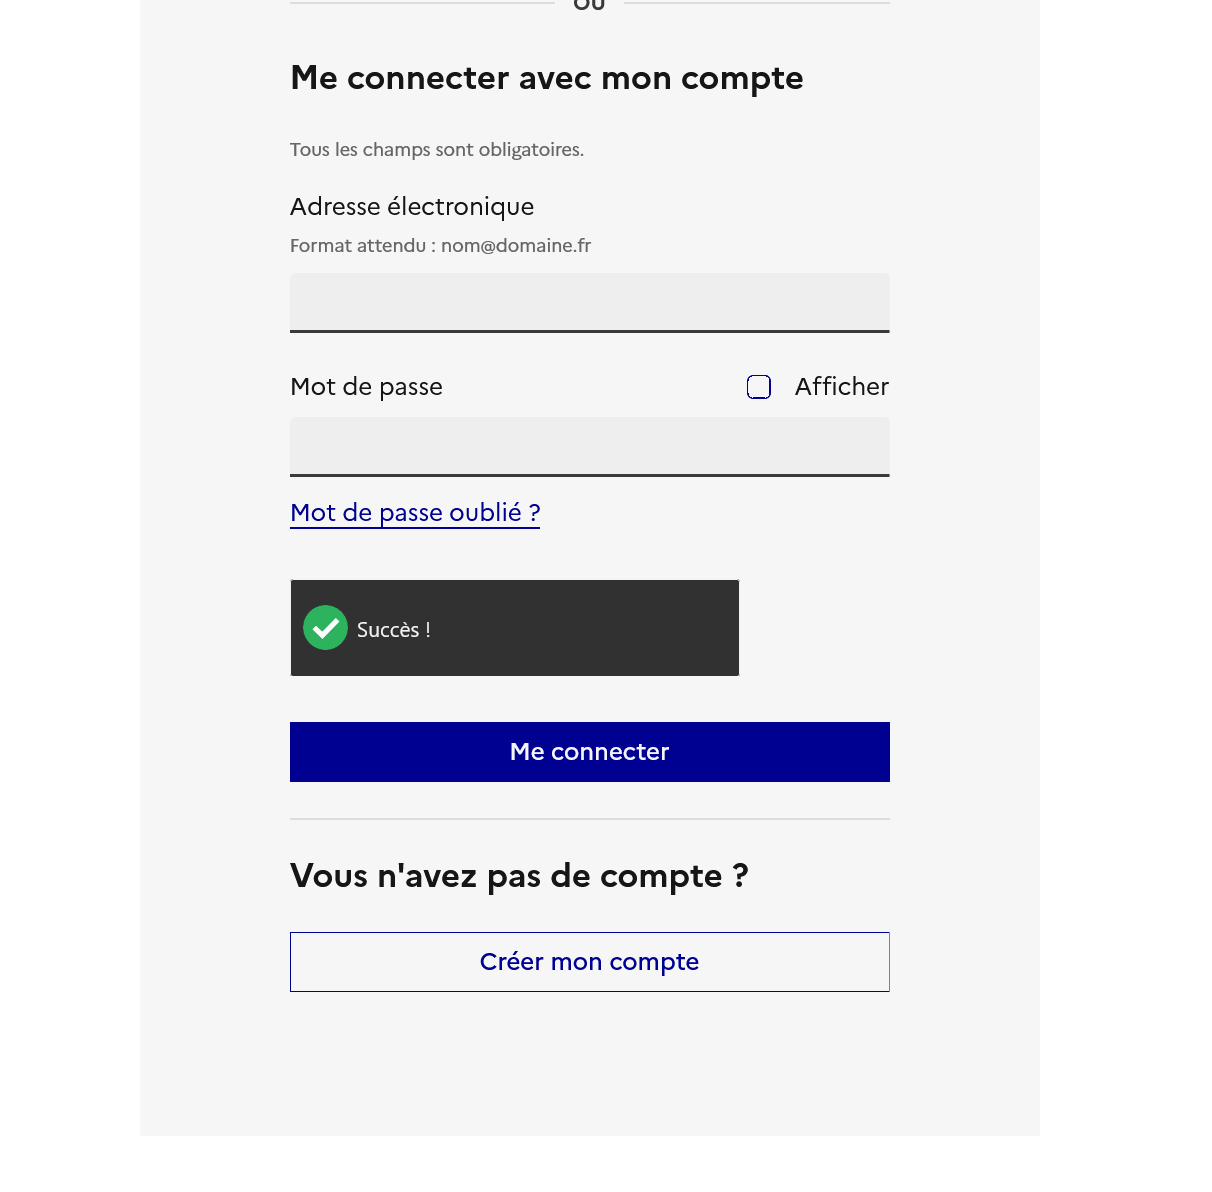Click the Vous n'avez pas de compte heading
This screenshot has width=1212, height=1192.
pyautogui.click(x=519, y=876)
